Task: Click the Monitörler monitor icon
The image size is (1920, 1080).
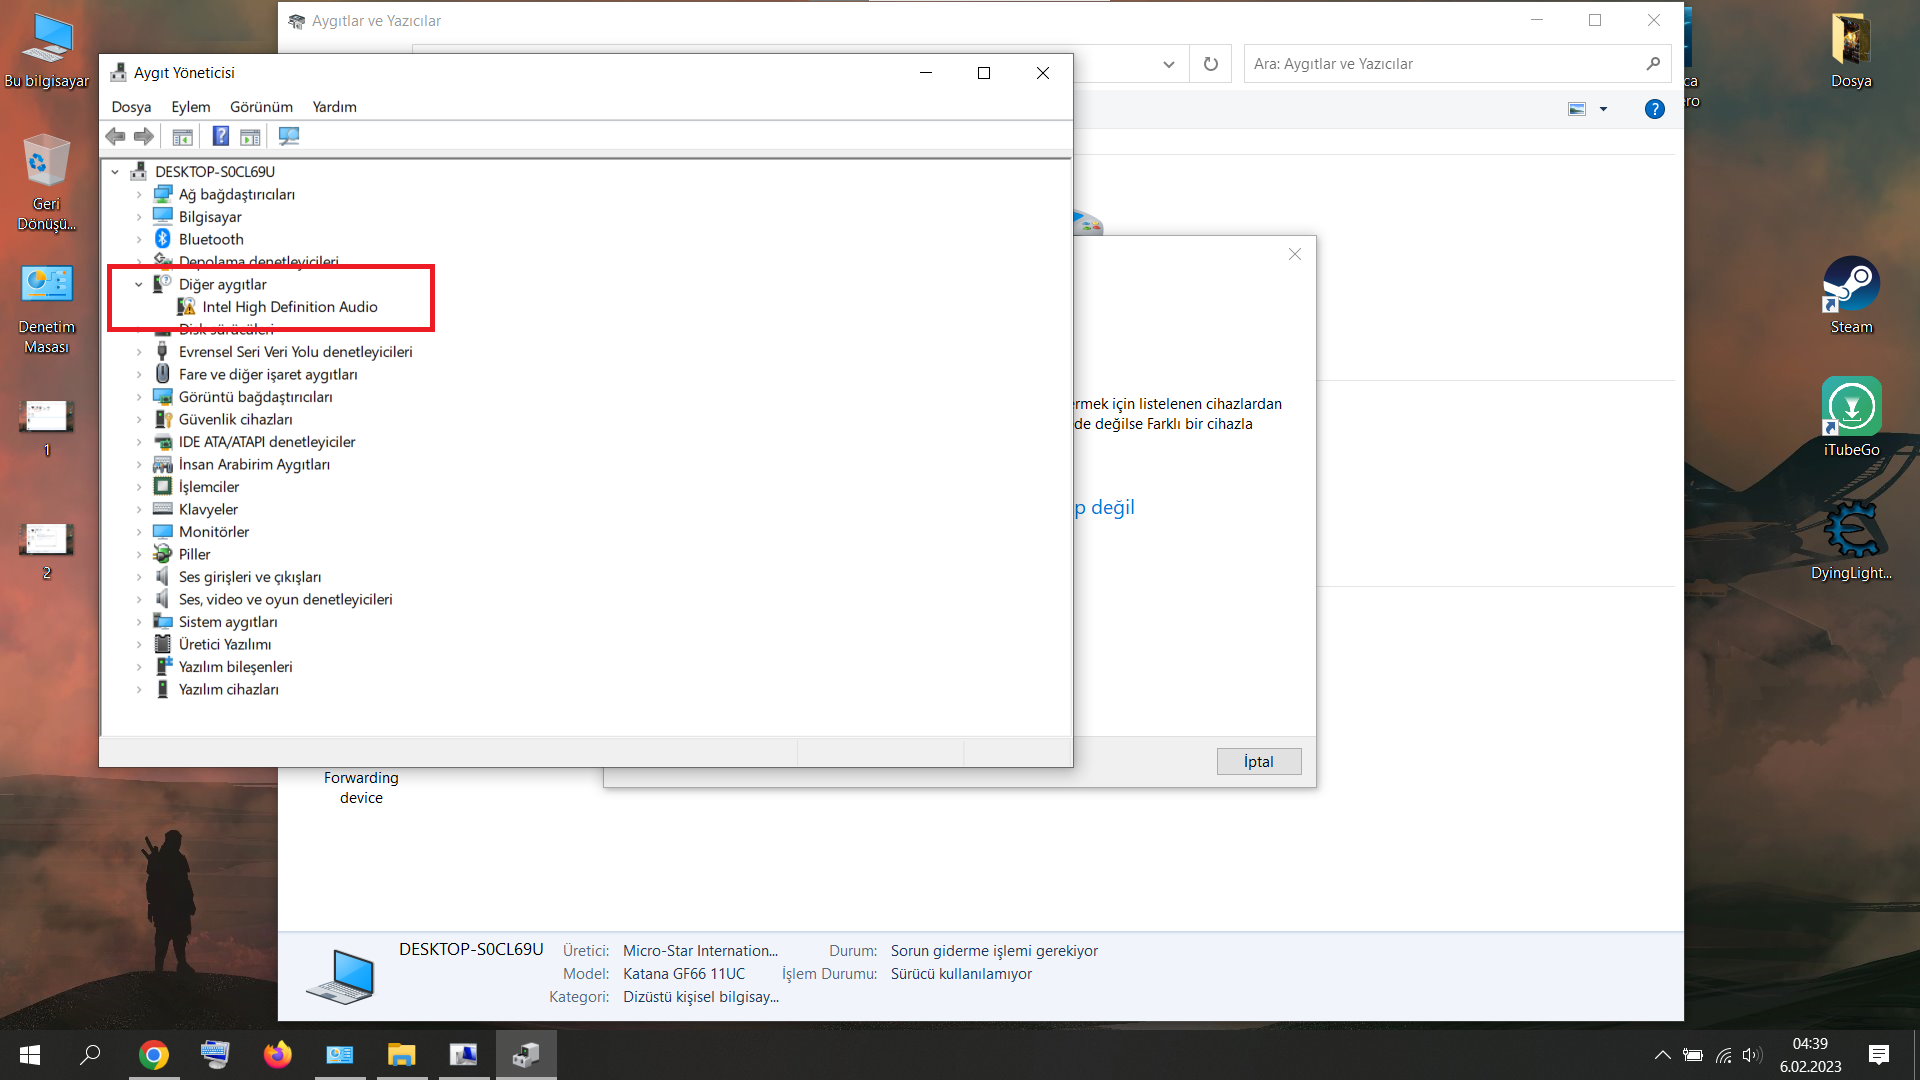Action: click(x=163, y=531)
